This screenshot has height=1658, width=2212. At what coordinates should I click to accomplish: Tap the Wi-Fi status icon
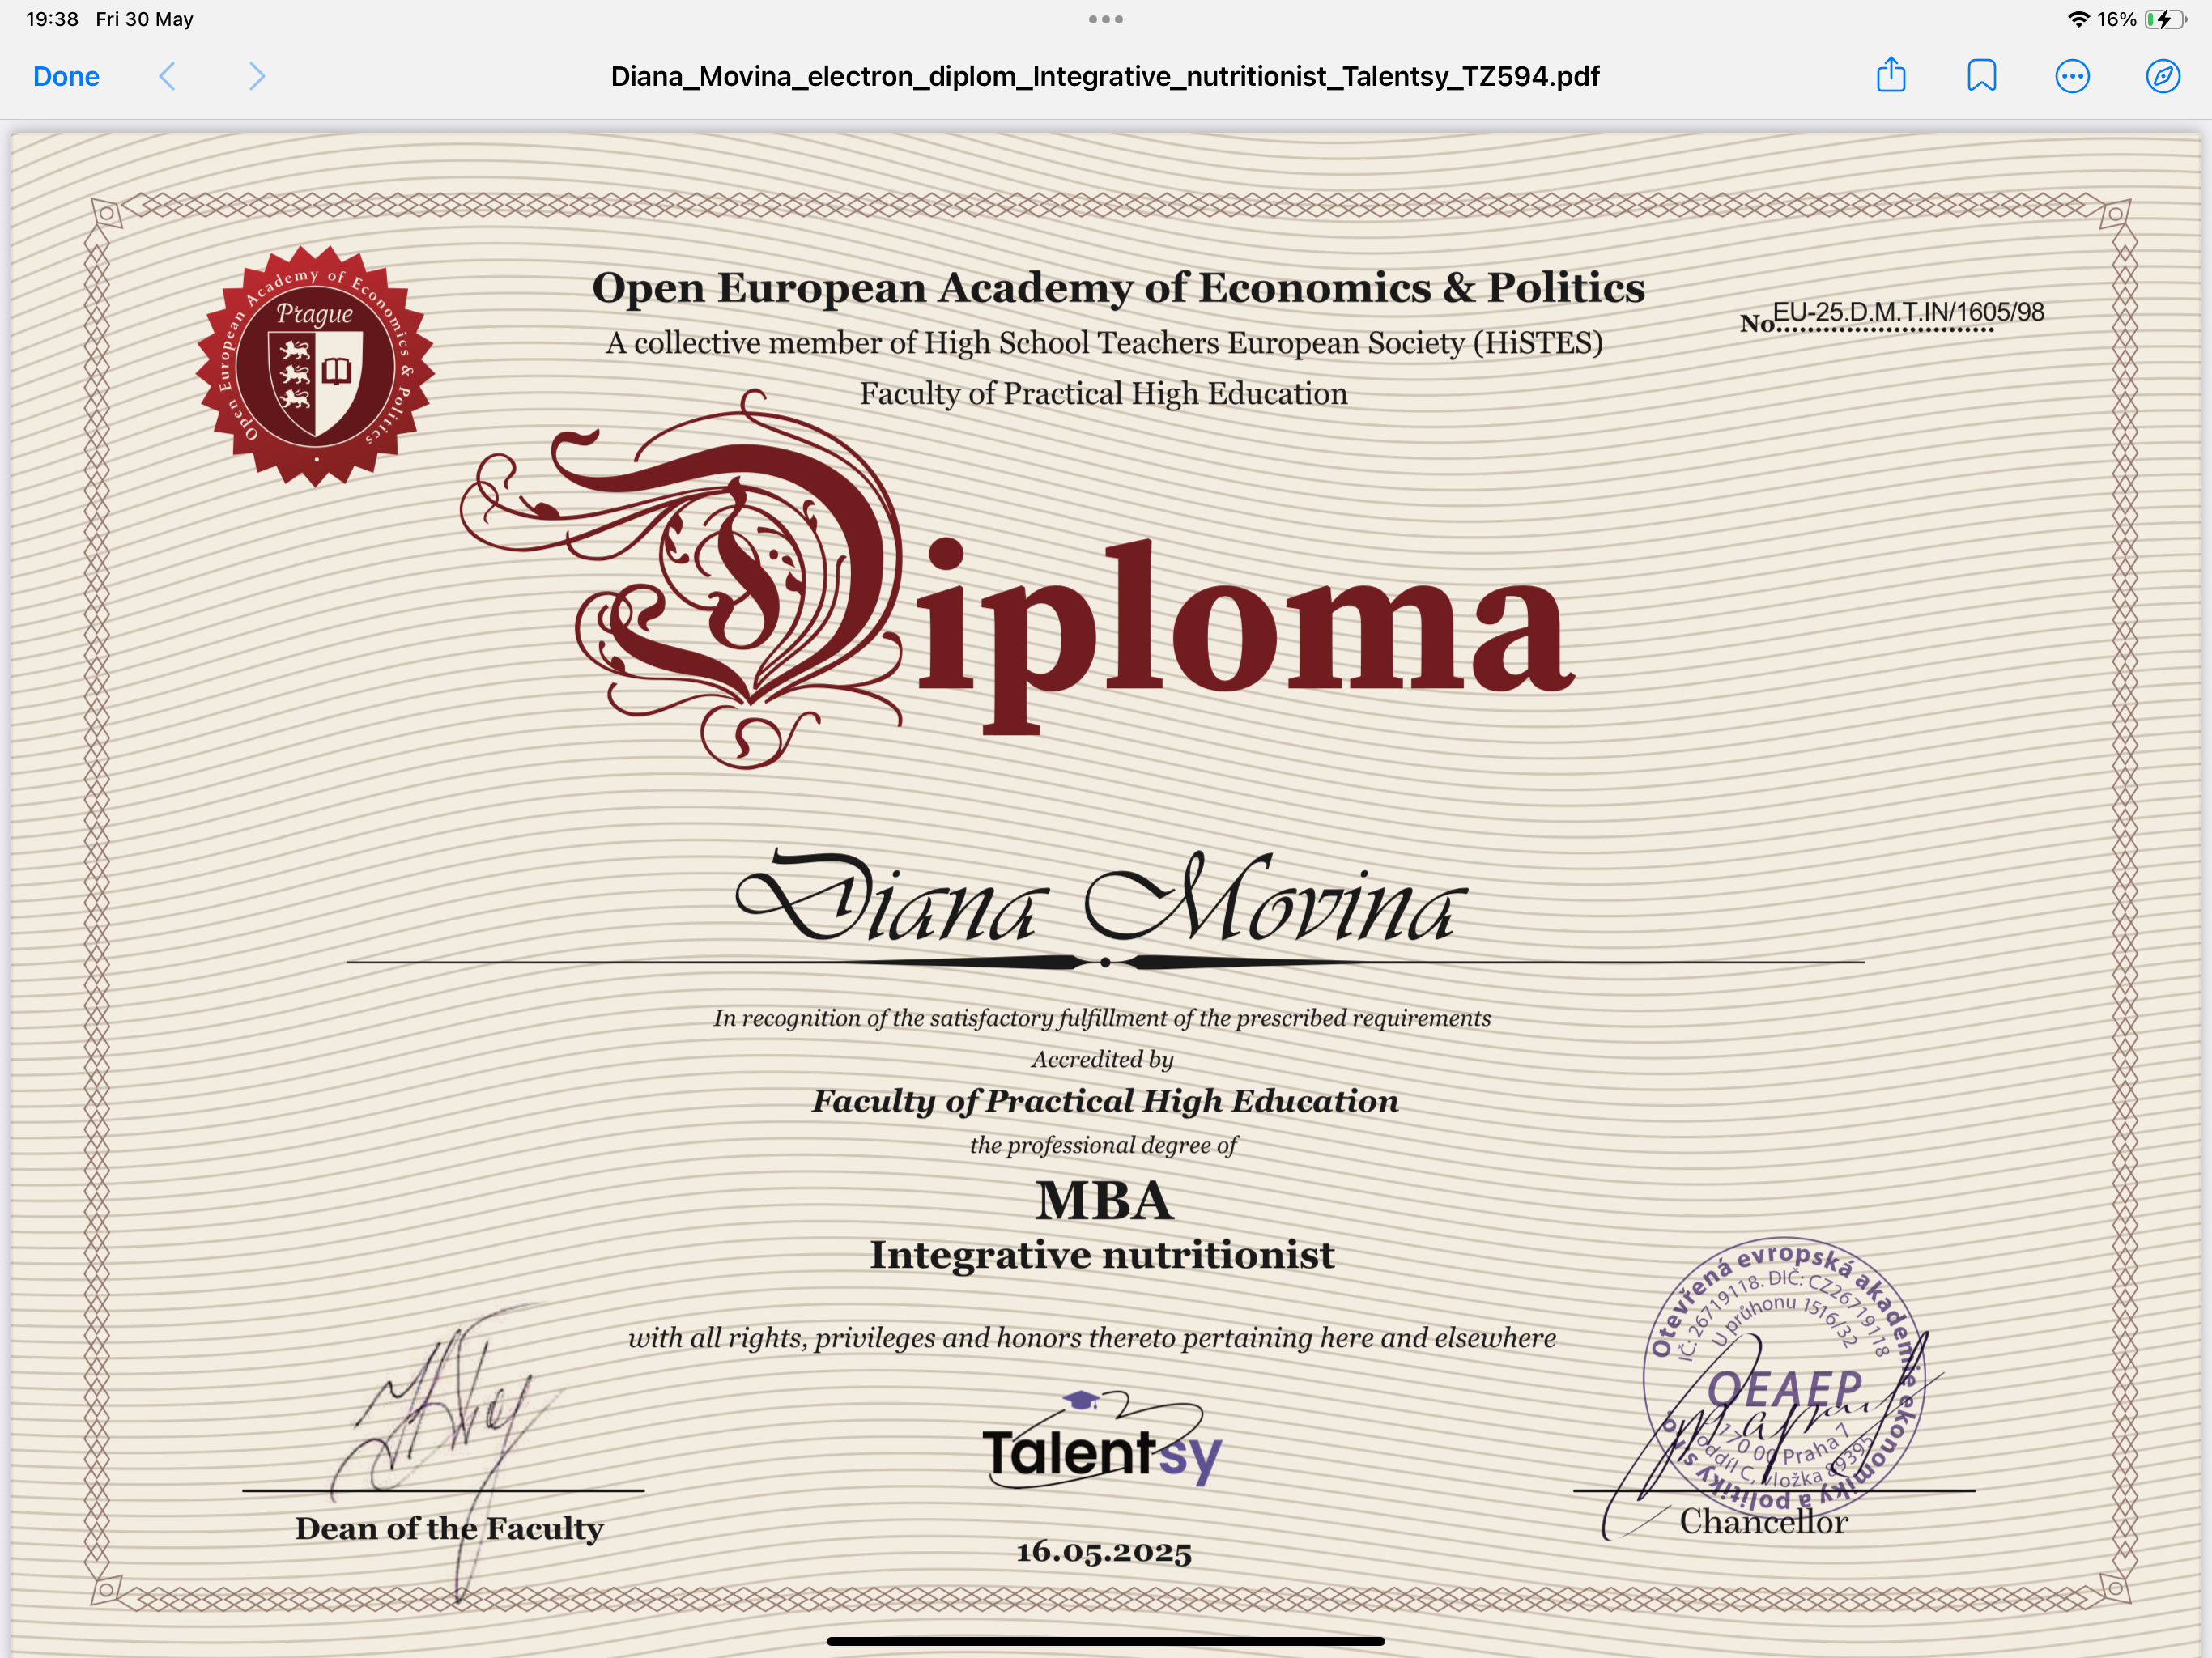coord(2078,19)
